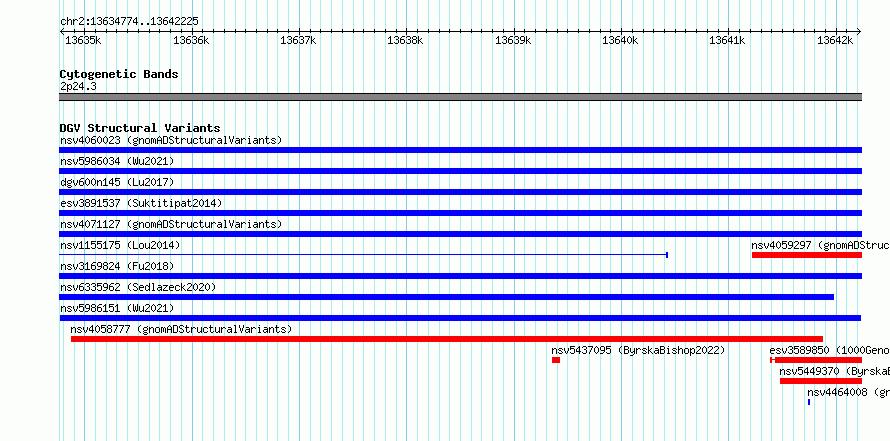Screen dimensions: 890x441
Task: Open the nsv4059297 variant label
Action: pos(820,245)
